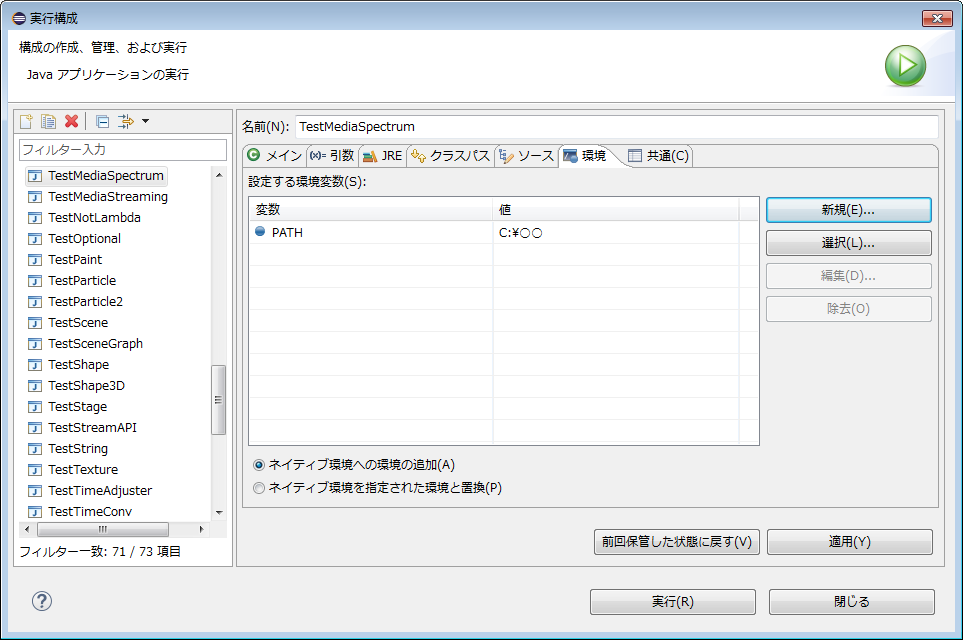Click the horizontal scroll left arrow
Screen dimensions: 963x640
click(26, 529)
